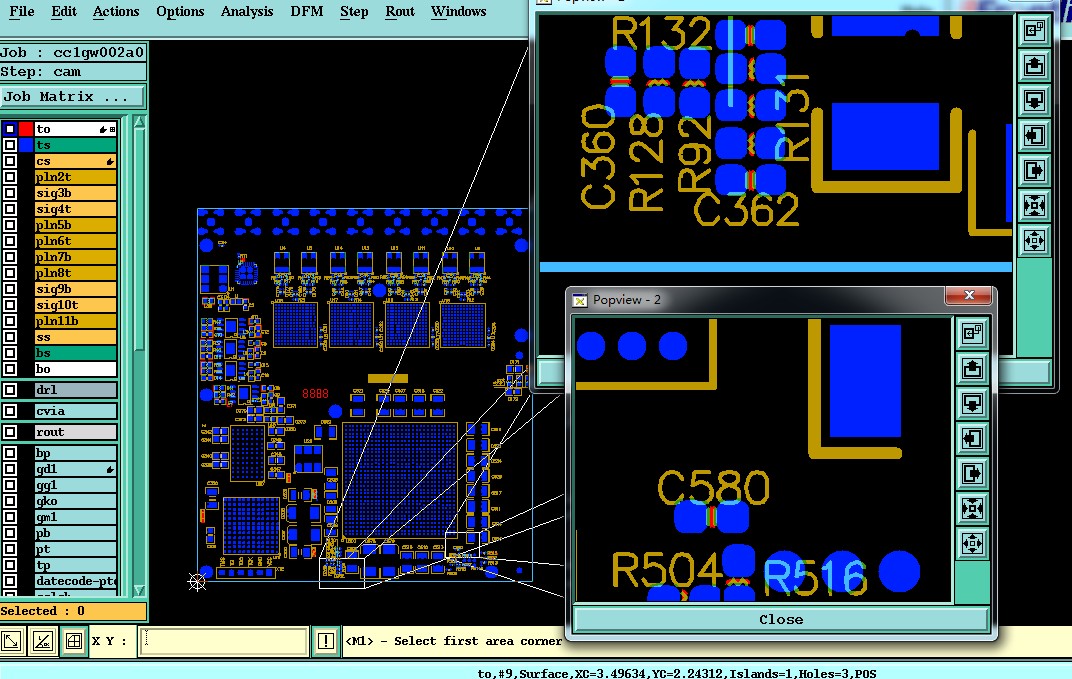Click the second coordinate-mode icon beside X Y

click(42, 641)
